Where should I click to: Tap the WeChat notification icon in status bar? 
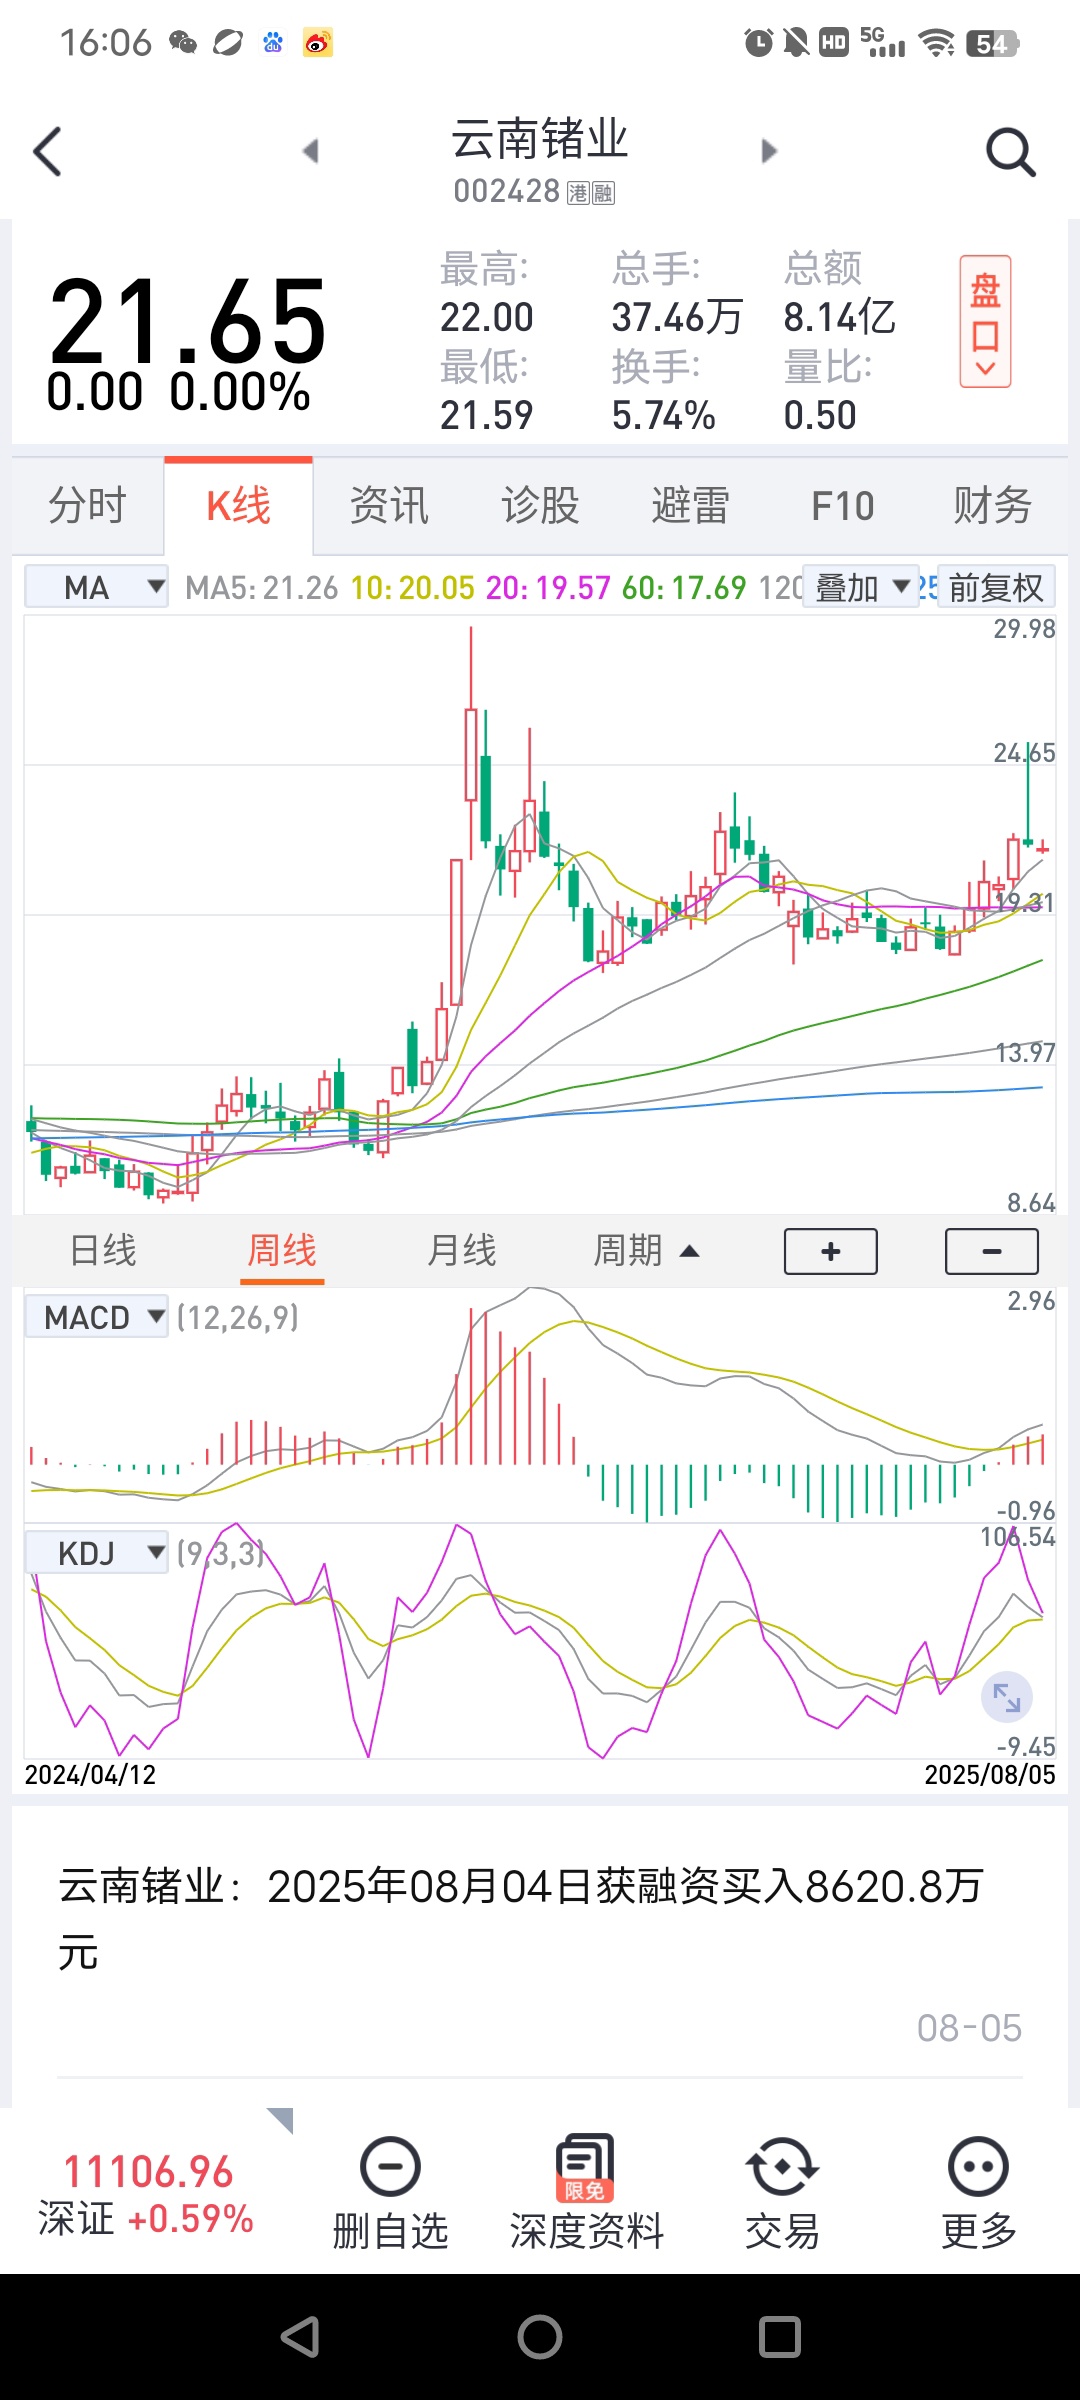(x=183, y=43)
